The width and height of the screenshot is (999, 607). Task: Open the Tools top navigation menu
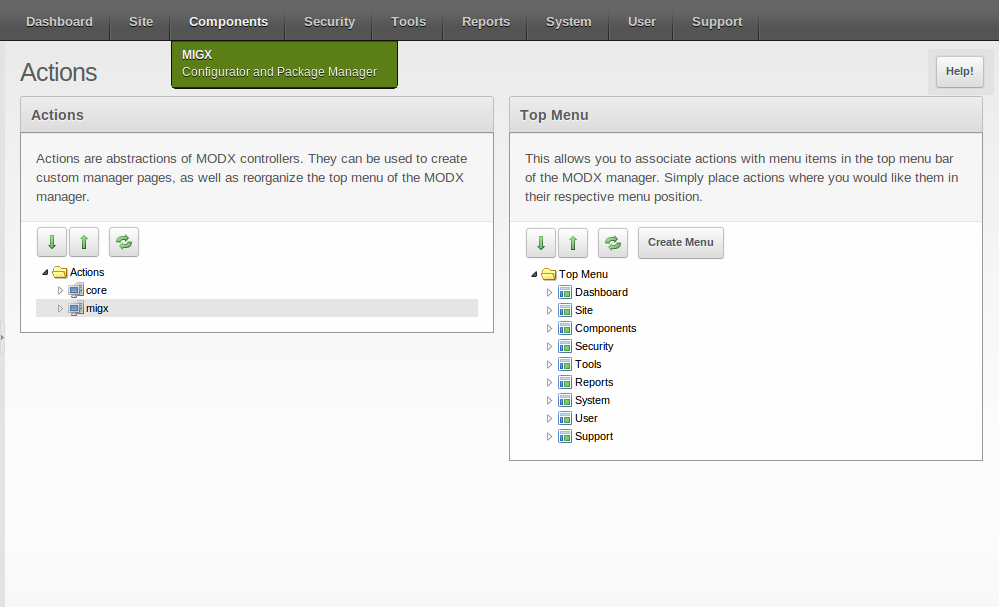[408, 21]
